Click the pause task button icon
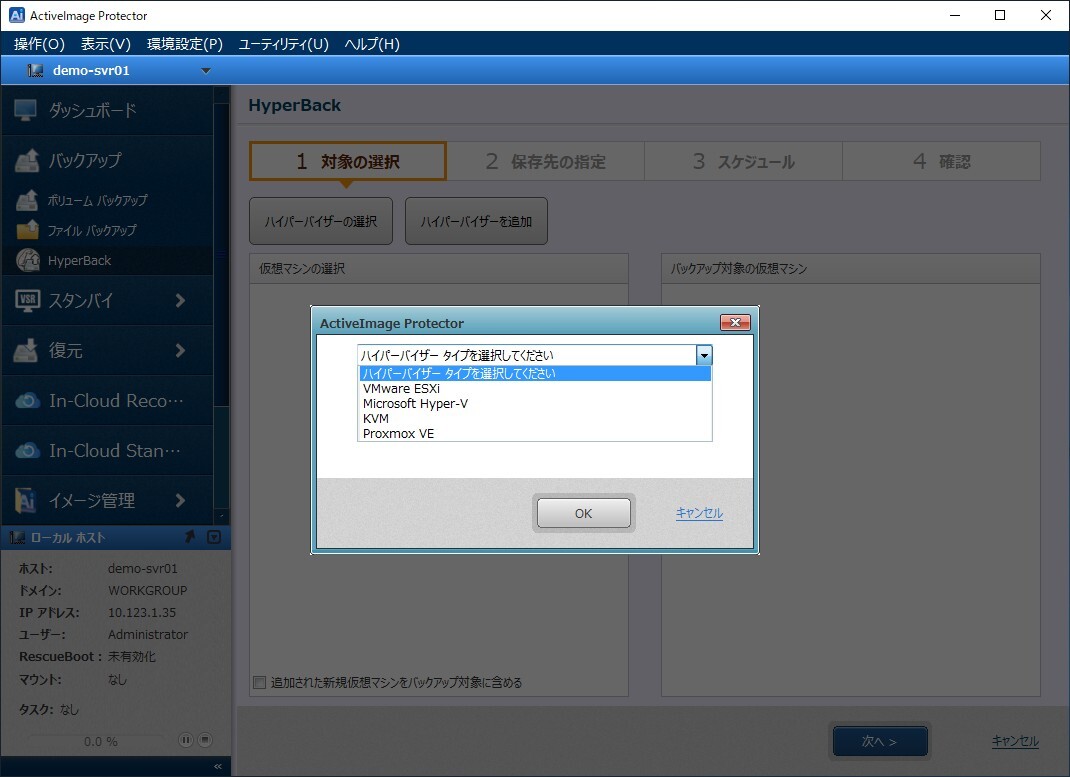This screenshot has height=777, width=1070. coord(186,739)
